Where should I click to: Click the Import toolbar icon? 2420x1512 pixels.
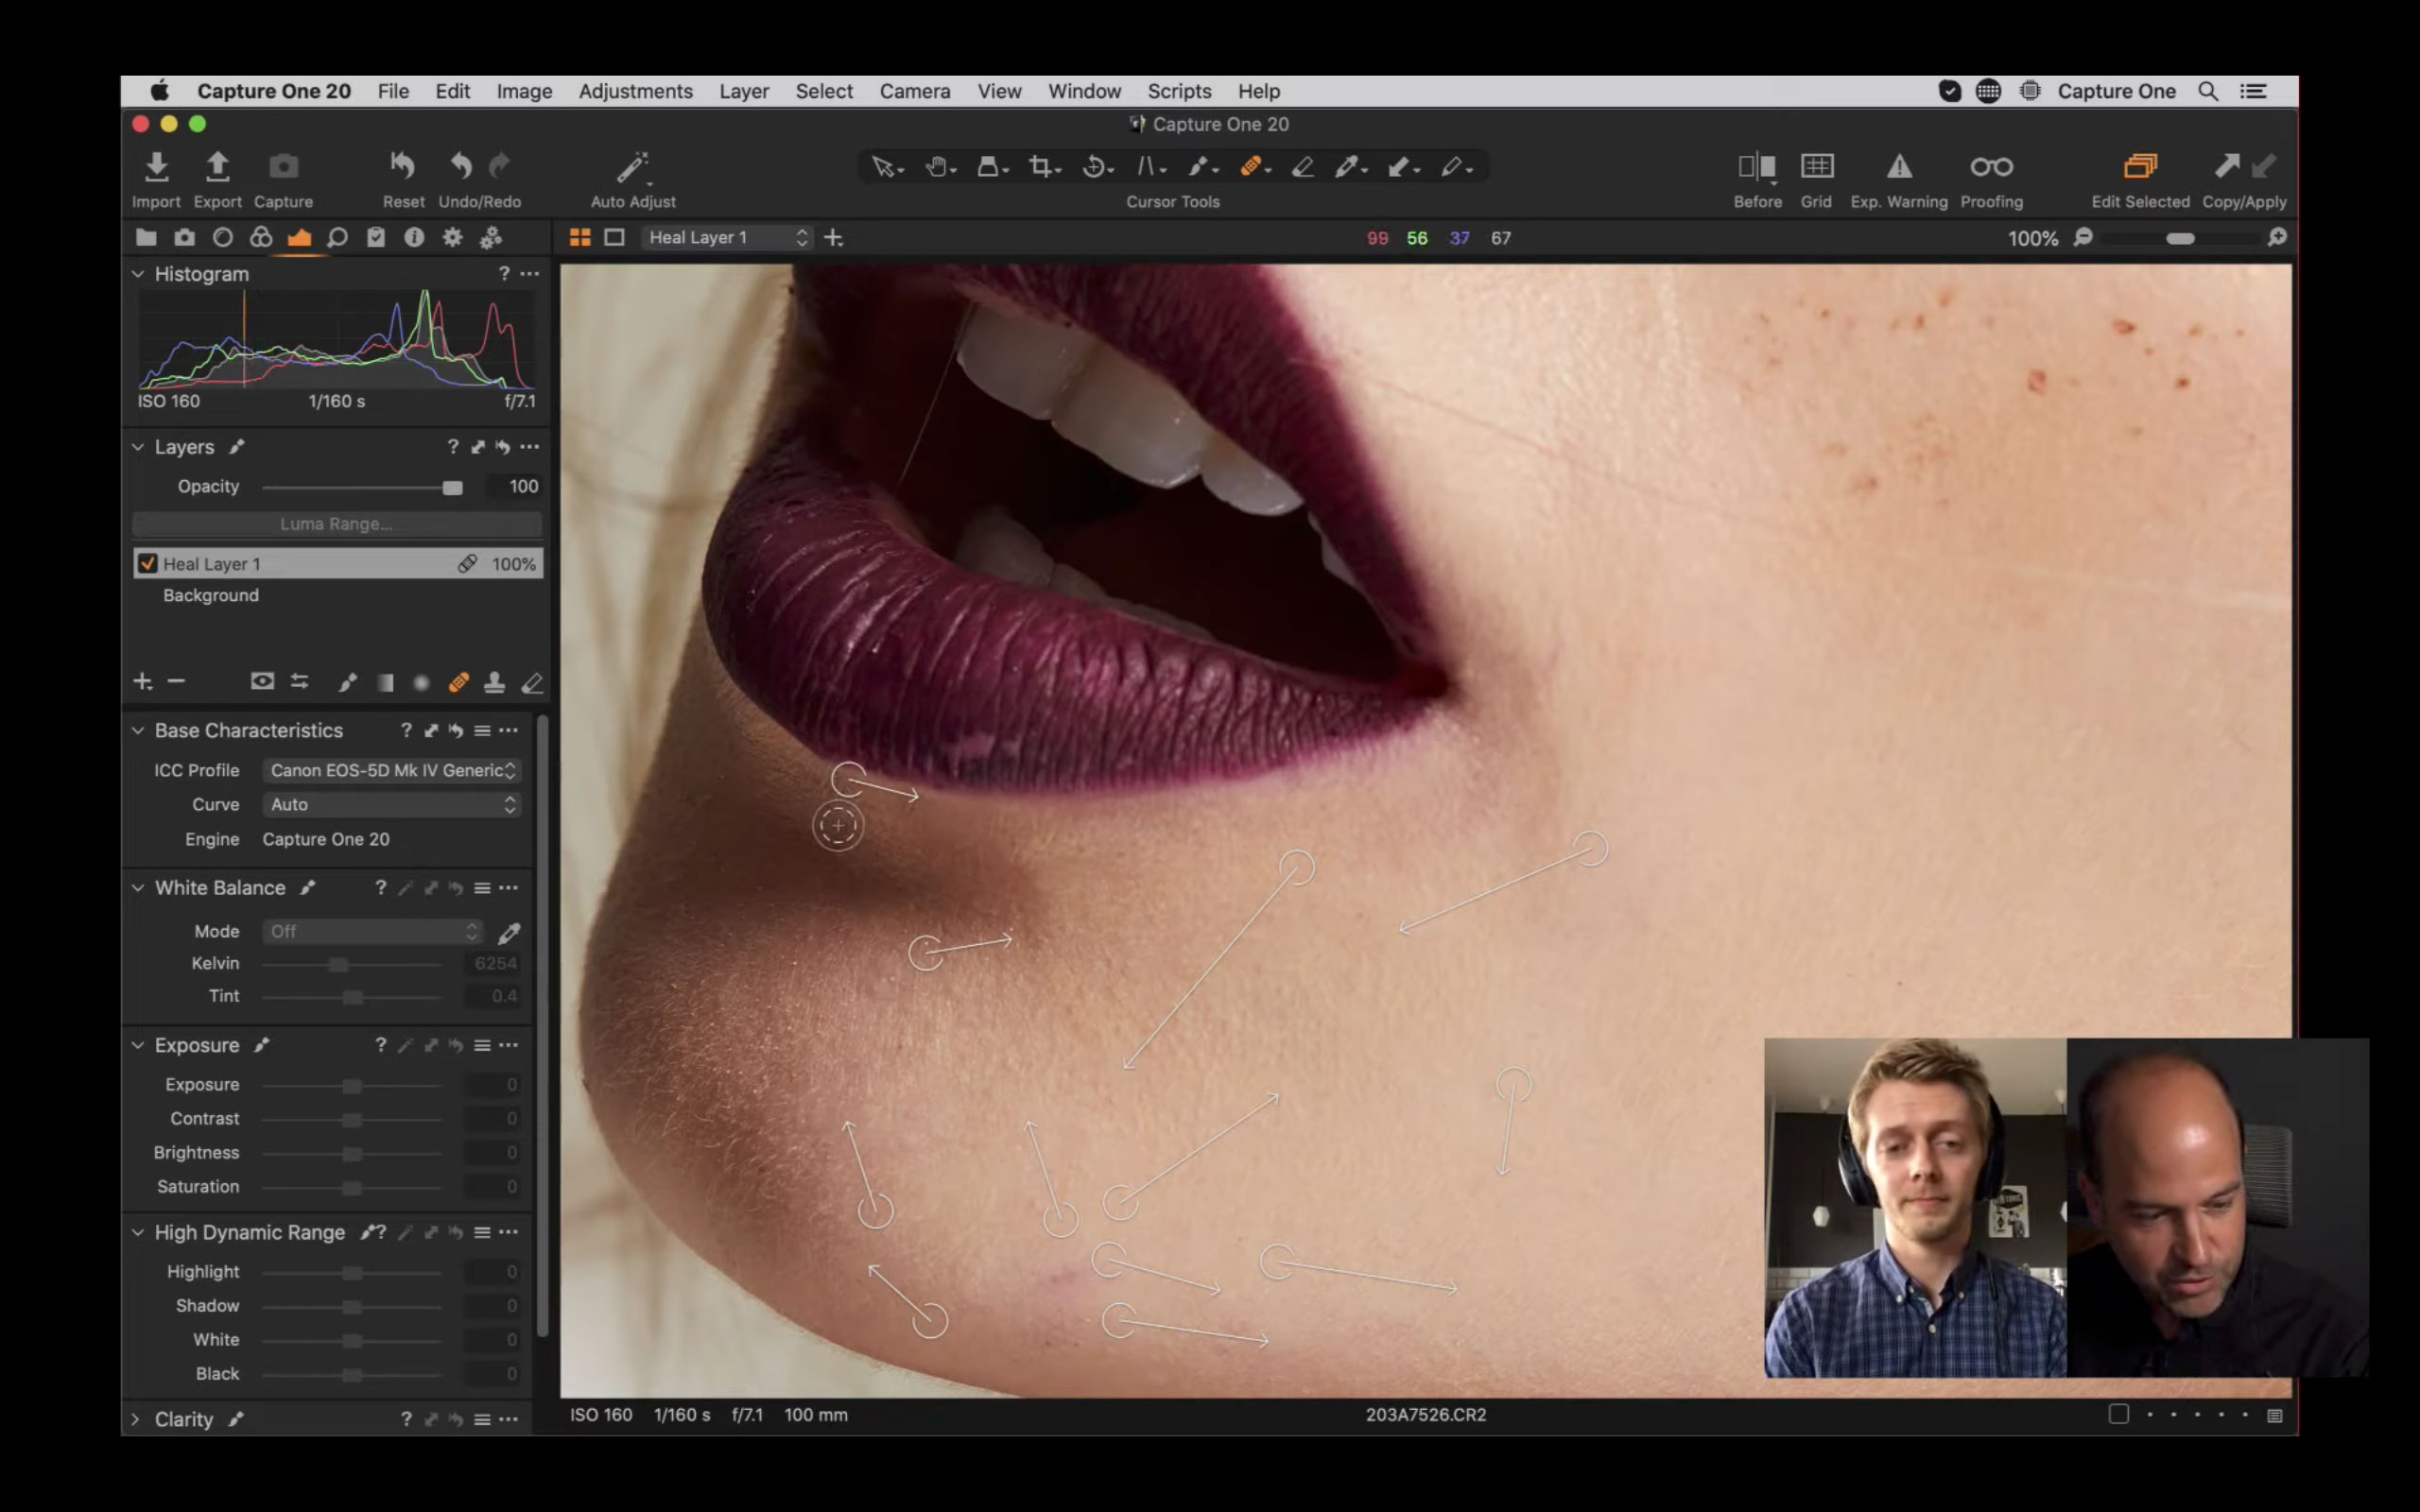click(x=156, y=167)
